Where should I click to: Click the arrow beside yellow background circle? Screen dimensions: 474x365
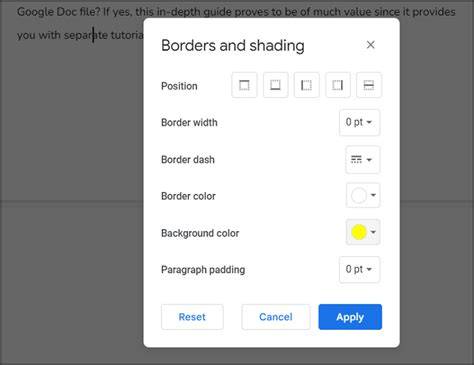pos(373,232)
